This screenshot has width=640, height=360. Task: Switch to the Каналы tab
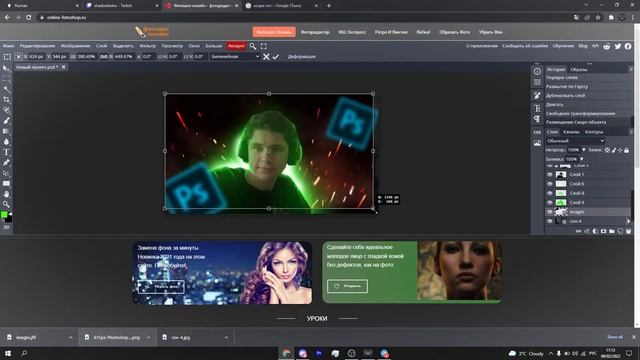pos(571,132)
